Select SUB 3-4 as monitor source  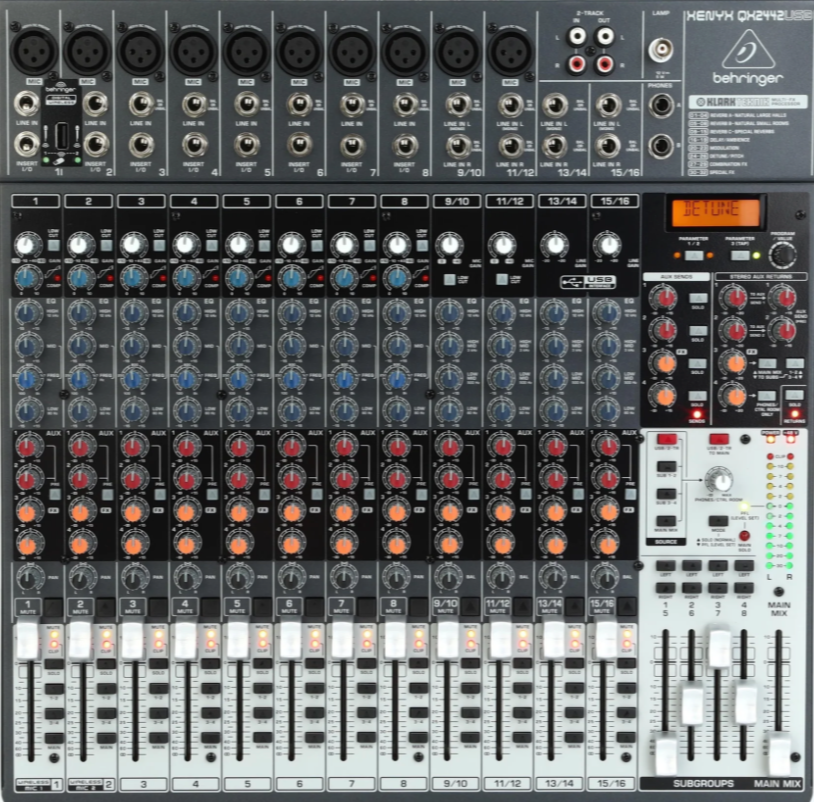[x=667, y=494]
